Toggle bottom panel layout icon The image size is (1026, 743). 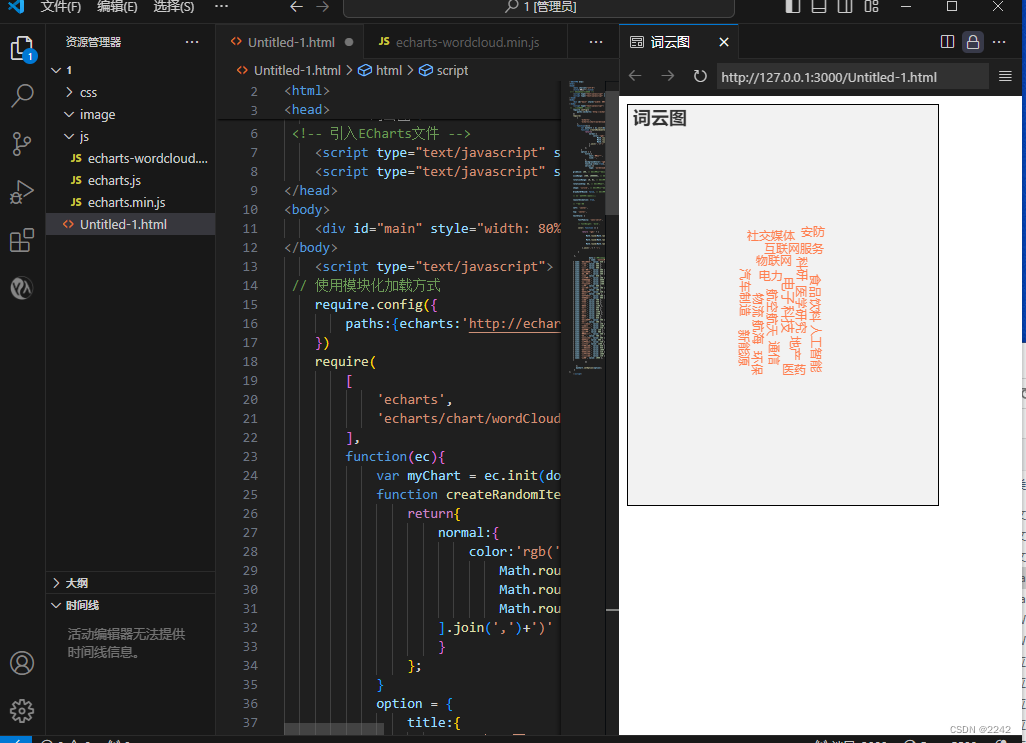[x=819, y=7]
